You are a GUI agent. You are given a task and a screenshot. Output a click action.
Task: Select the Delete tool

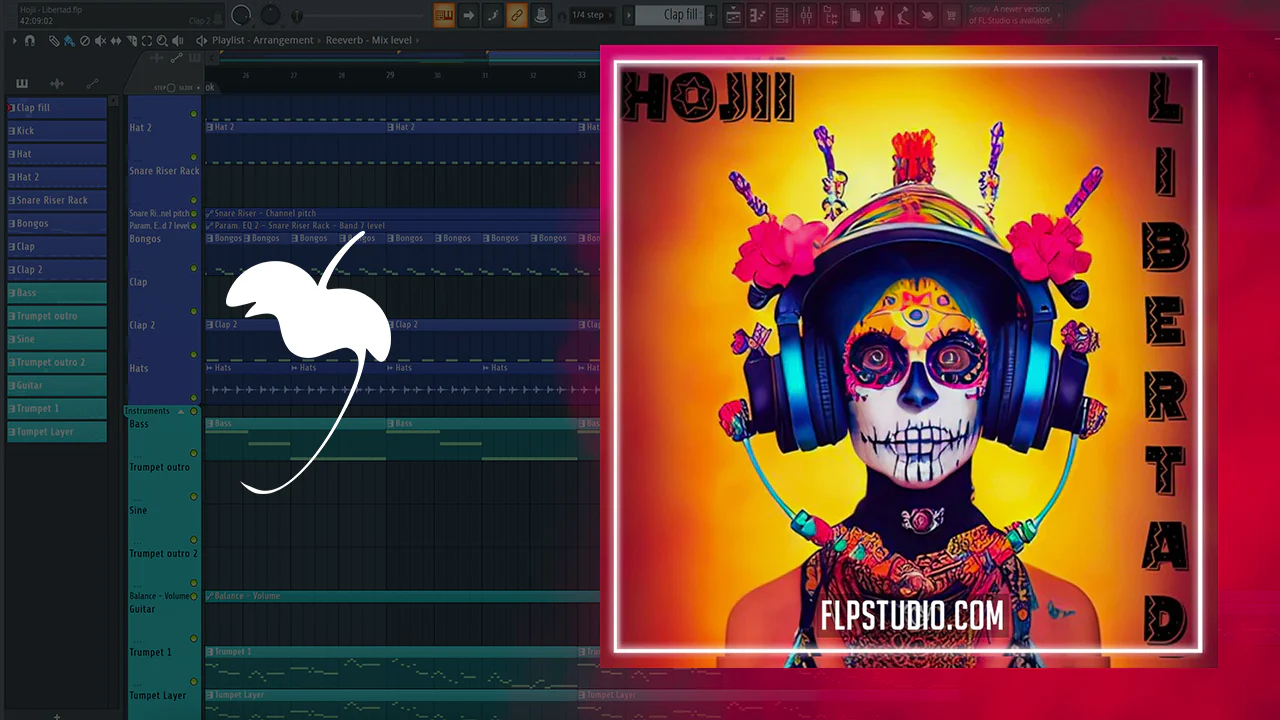tap(85, 41)
